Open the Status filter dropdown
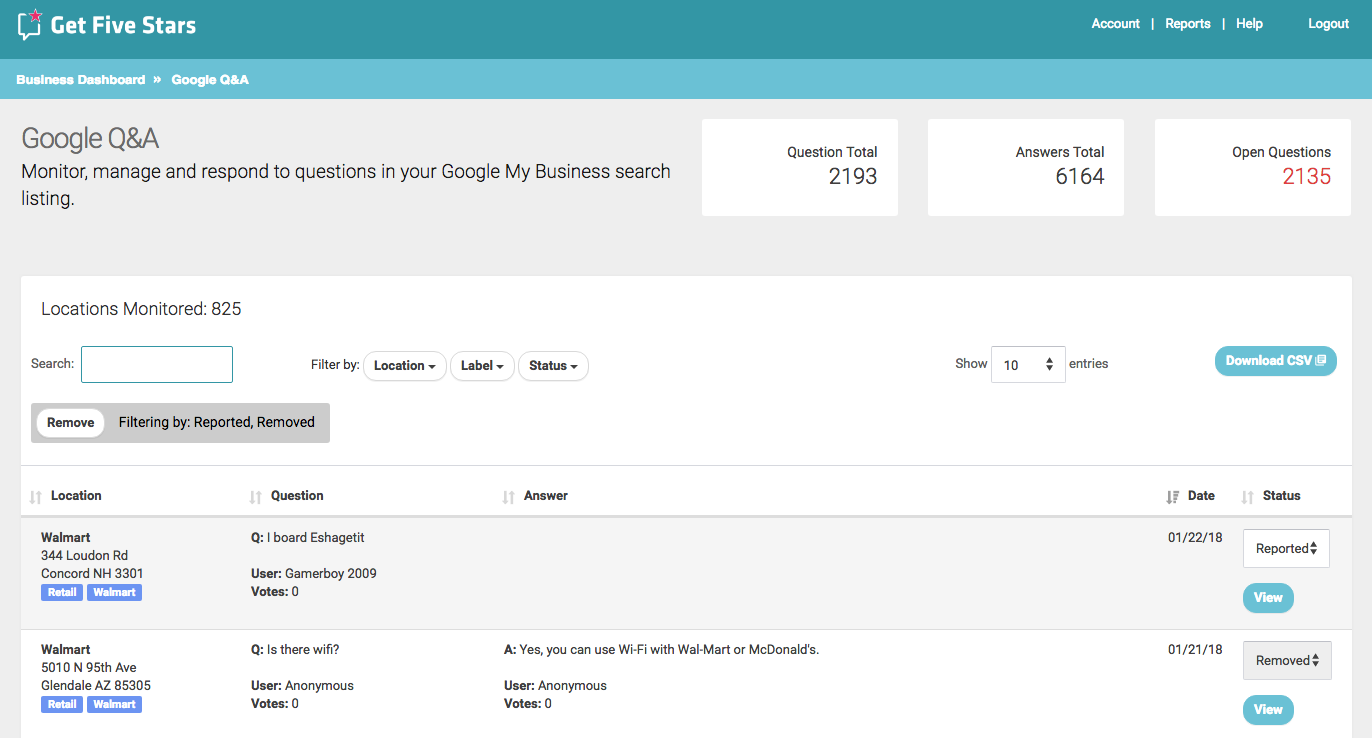This screenshot has width=1372, height=738. [x=553, y=366]
